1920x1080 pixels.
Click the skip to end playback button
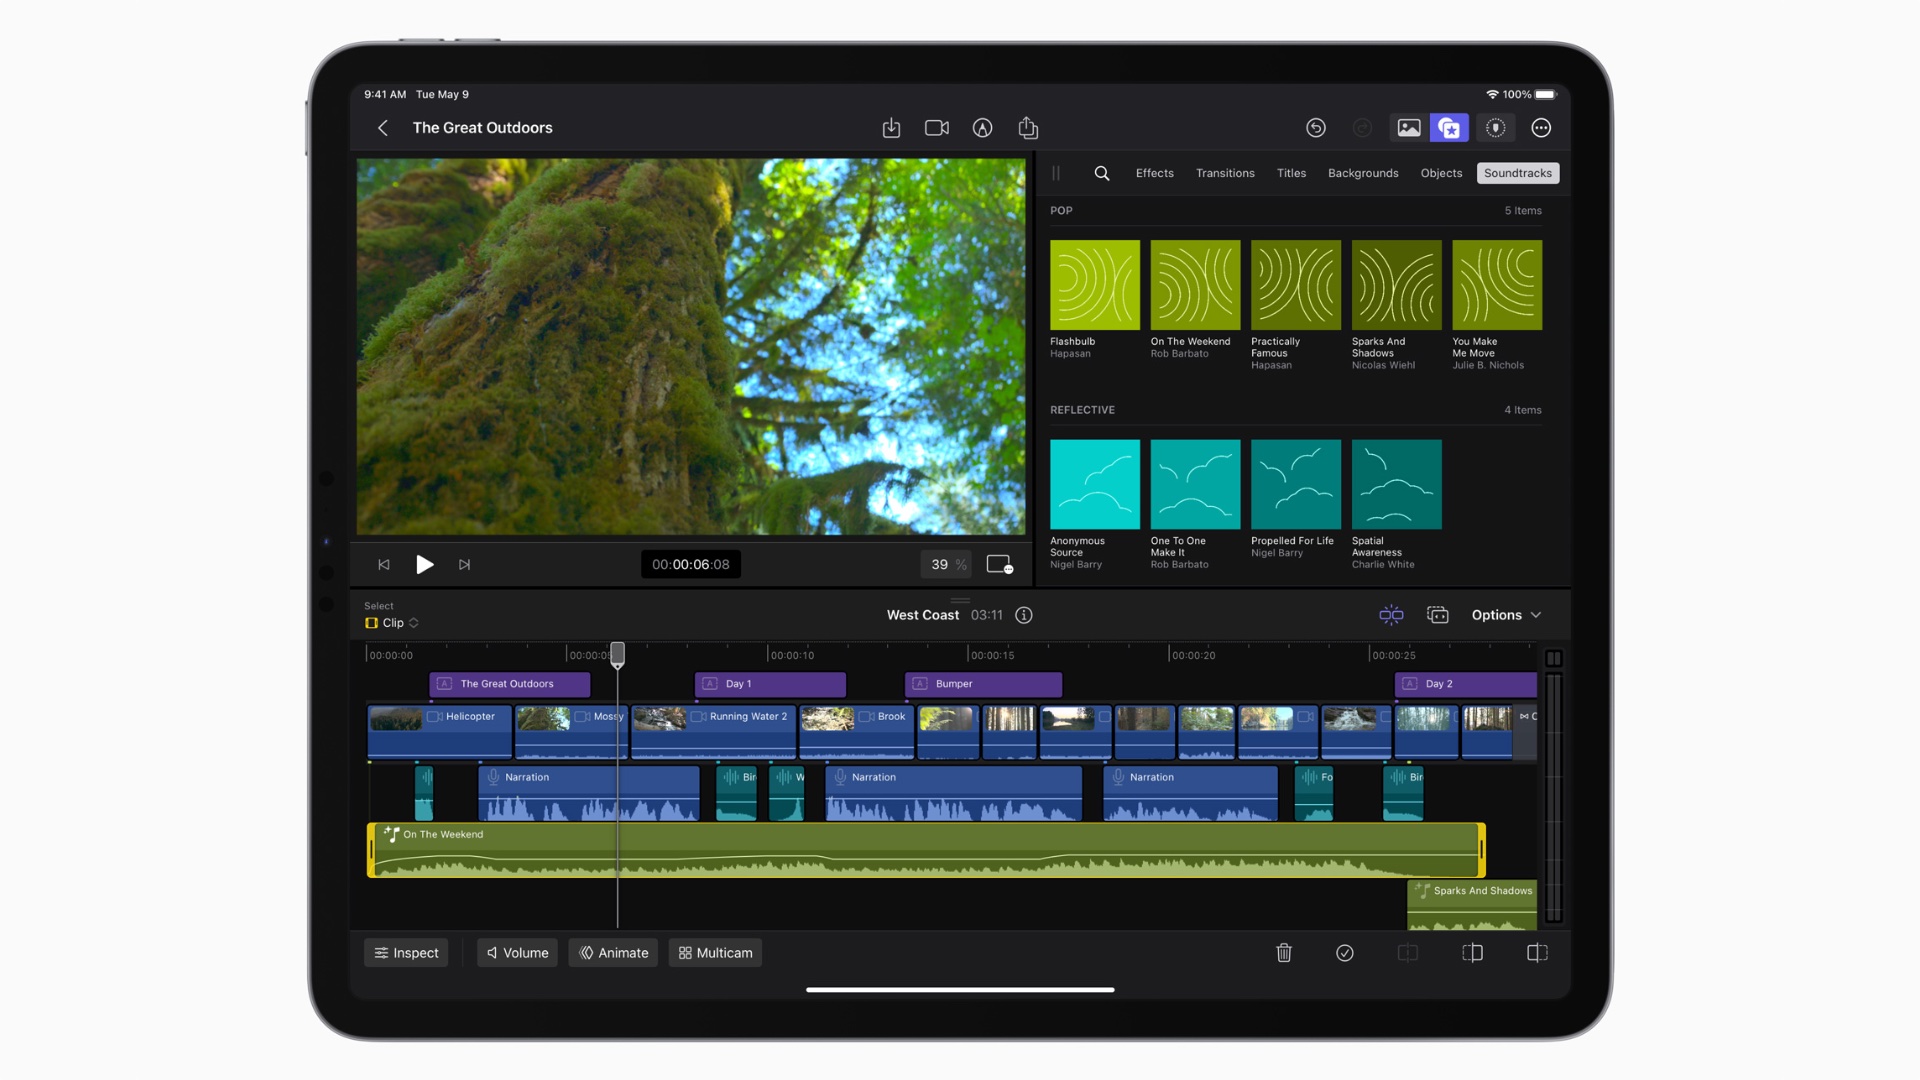[x=464, y=564]
